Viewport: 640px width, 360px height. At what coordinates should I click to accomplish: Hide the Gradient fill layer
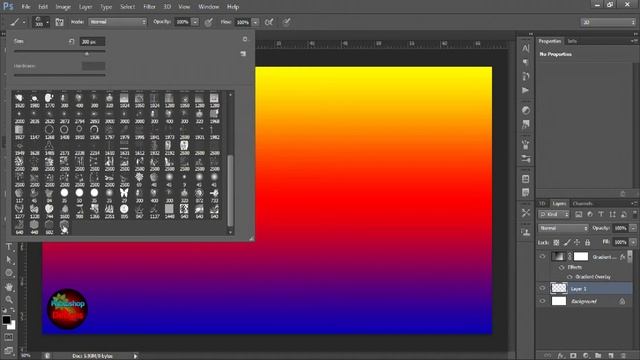point(542,256)
